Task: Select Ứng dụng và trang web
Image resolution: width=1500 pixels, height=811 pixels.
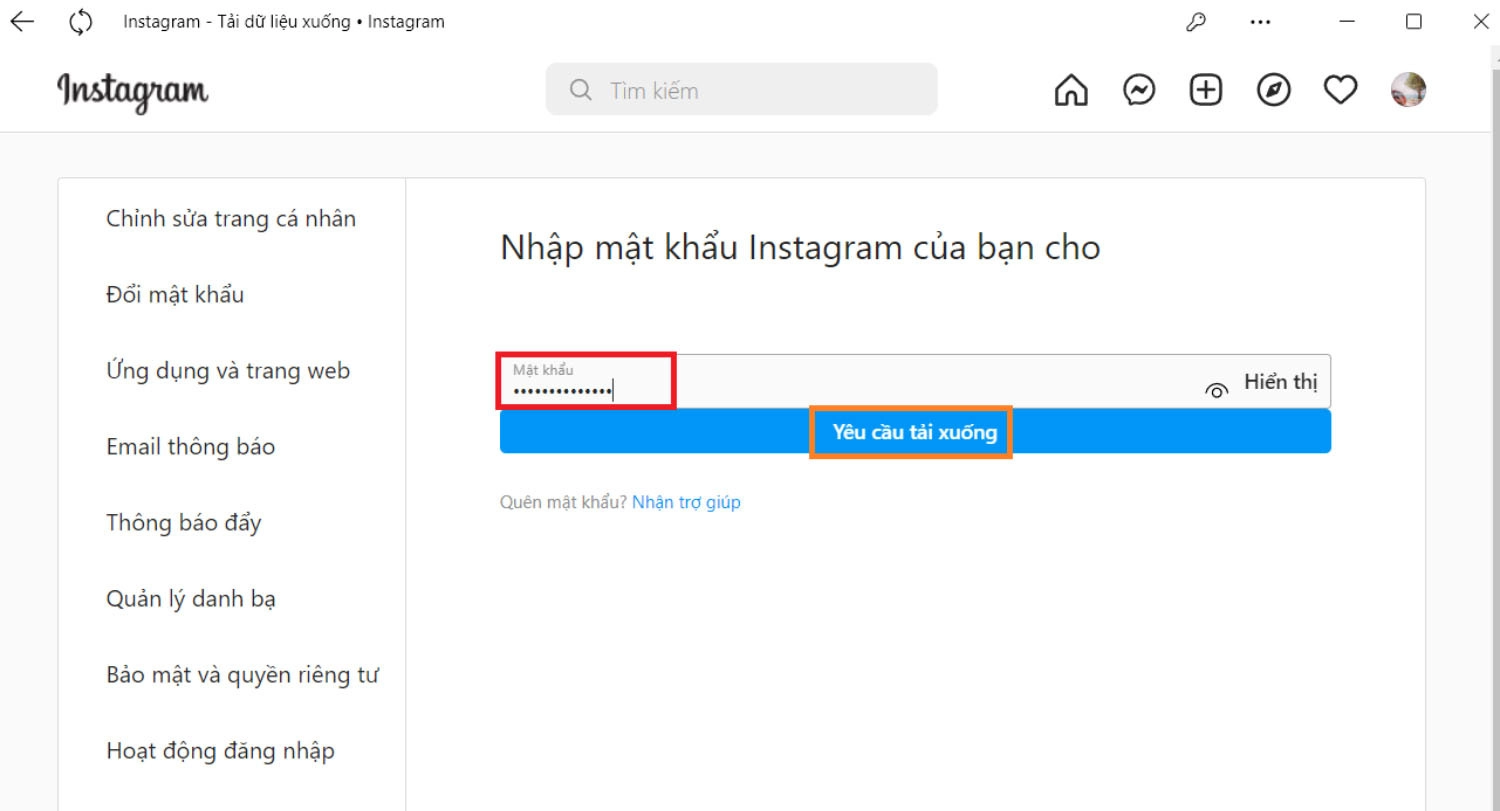Action: 228,371
